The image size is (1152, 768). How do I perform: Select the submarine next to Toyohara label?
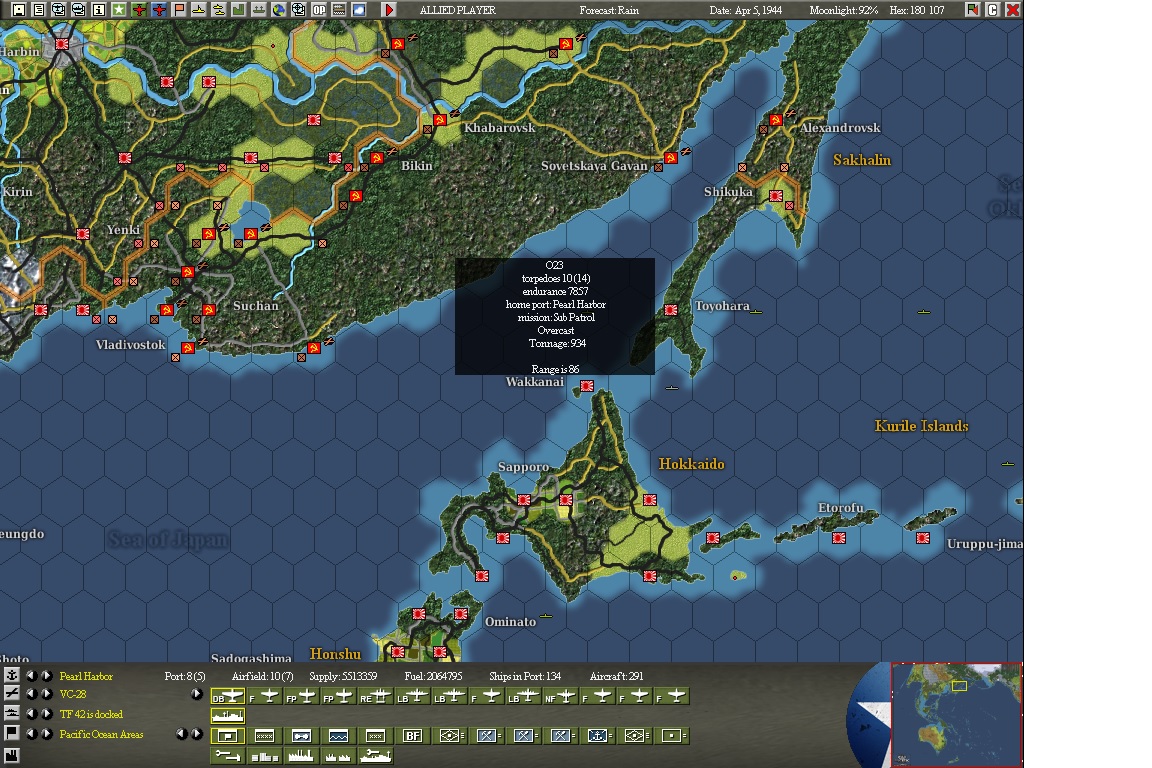[x=755, y=312]
